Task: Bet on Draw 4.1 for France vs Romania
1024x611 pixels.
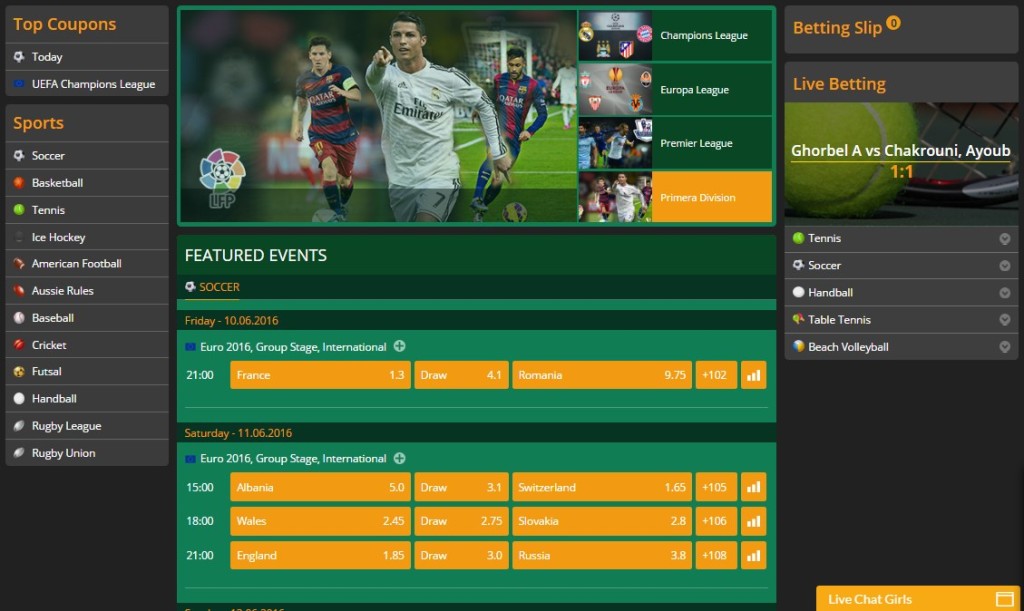Action: click(x=461, y=375)
